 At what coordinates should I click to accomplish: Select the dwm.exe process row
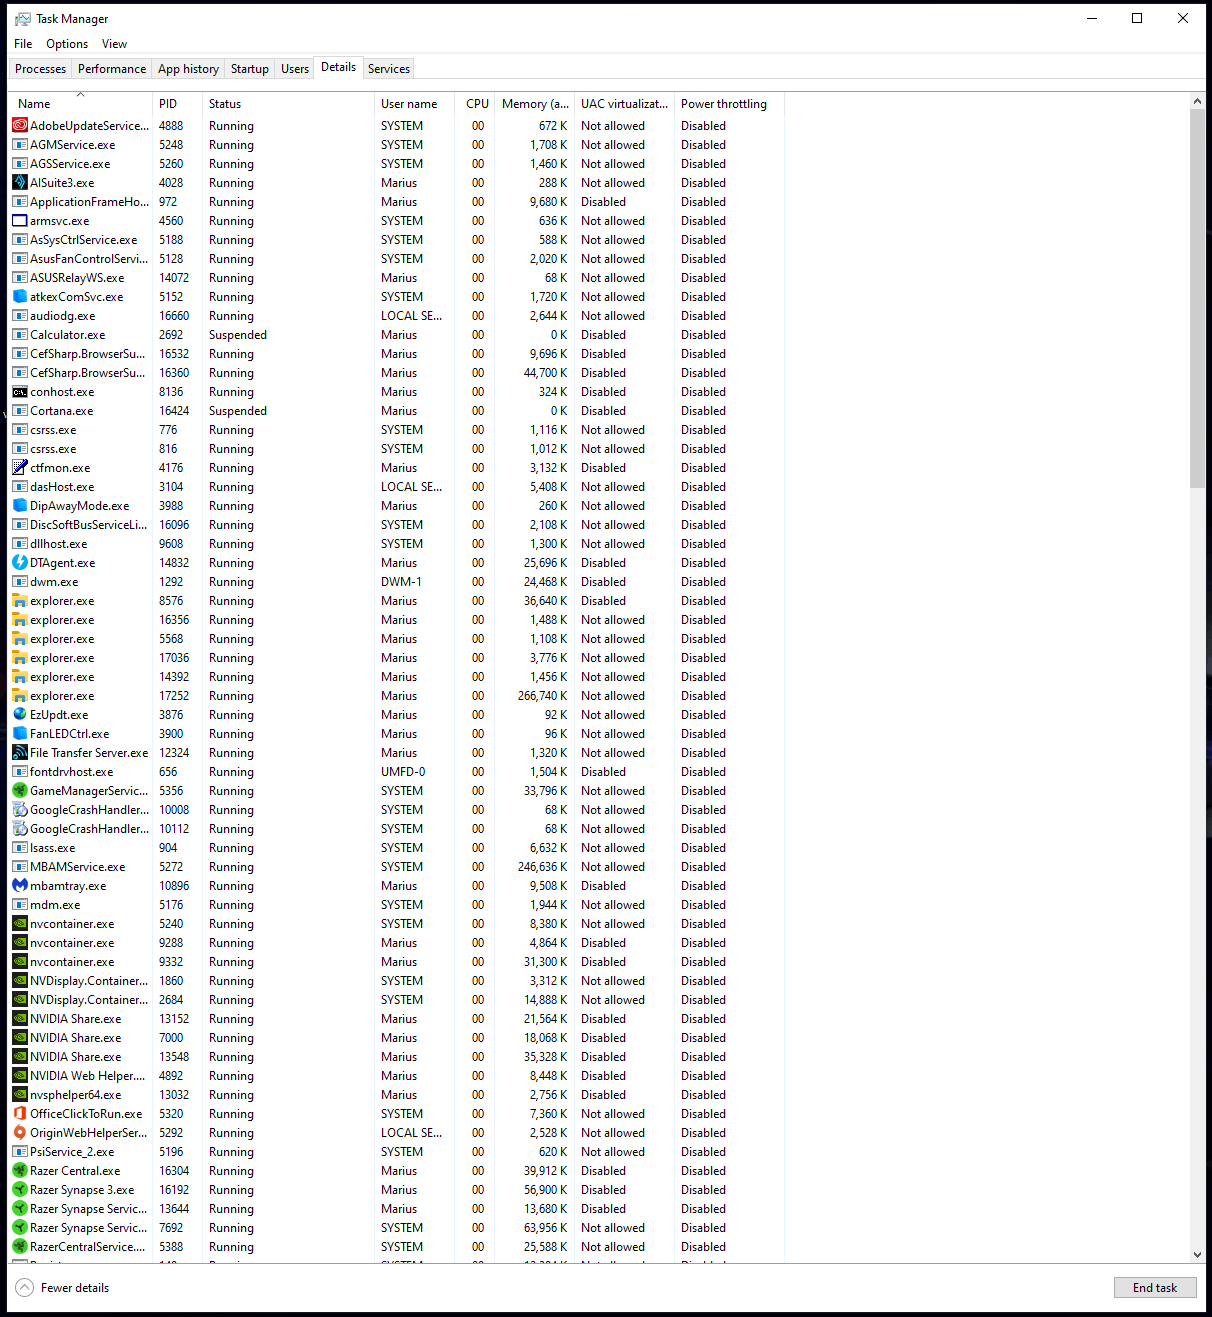397,582
